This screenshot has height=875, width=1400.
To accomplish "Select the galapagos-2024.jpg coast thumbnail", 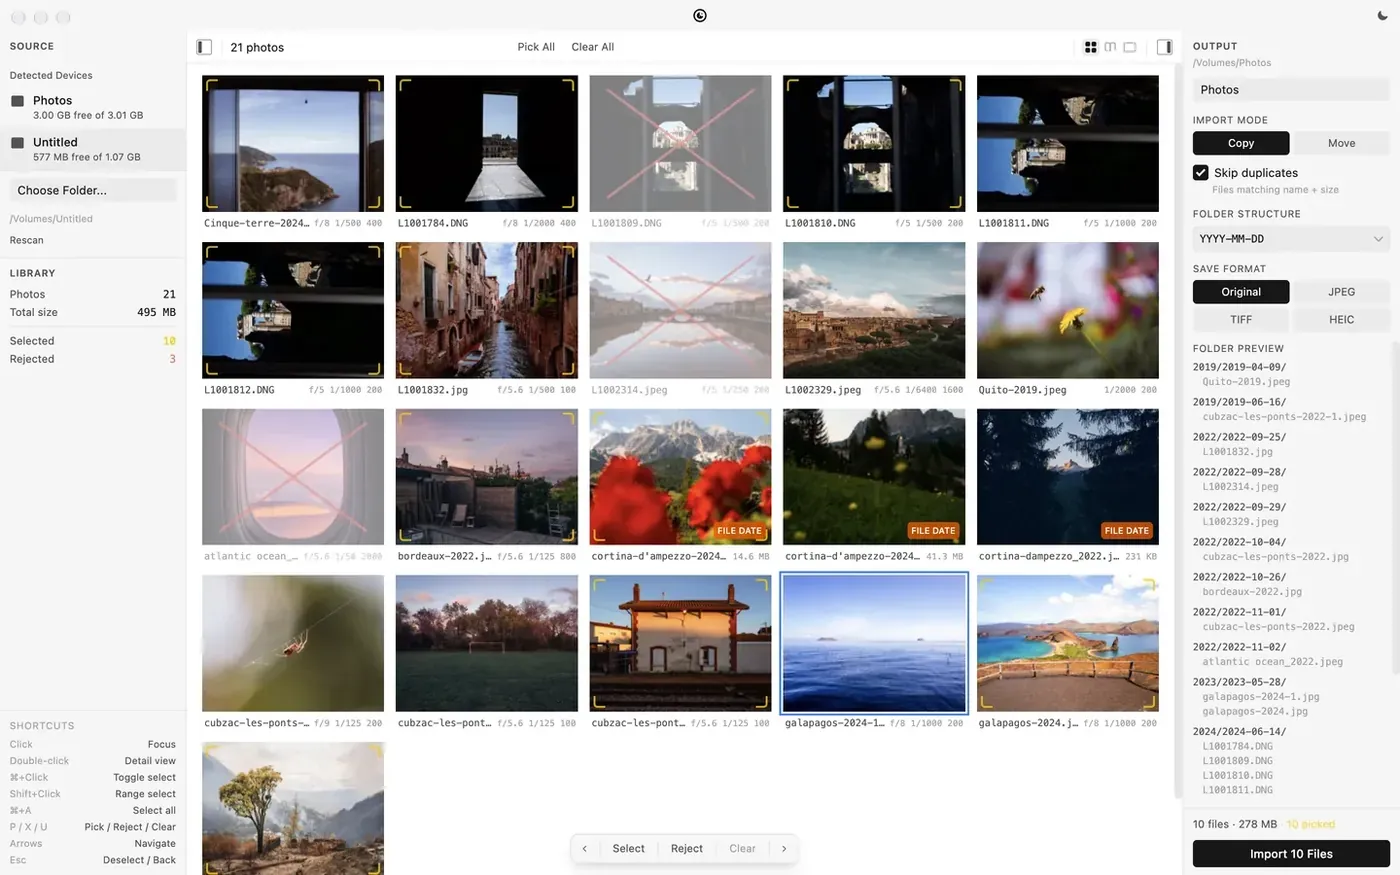I will pos(1068,643).
